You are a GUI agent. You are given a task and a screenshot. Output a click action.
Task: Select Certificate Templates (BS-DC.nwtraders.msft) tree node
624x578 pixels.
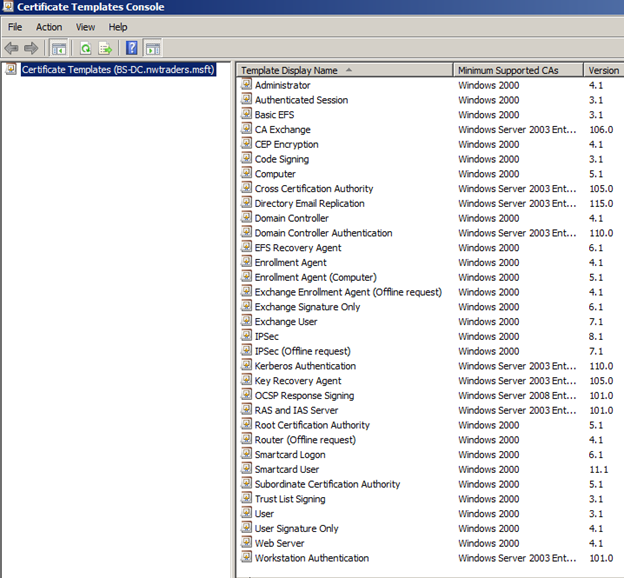point(118,70)
